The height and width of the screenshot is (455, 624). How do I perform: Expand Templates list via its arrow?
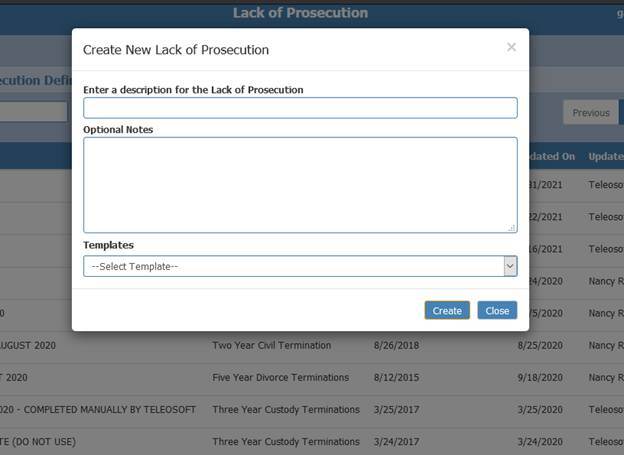[510, 266]
